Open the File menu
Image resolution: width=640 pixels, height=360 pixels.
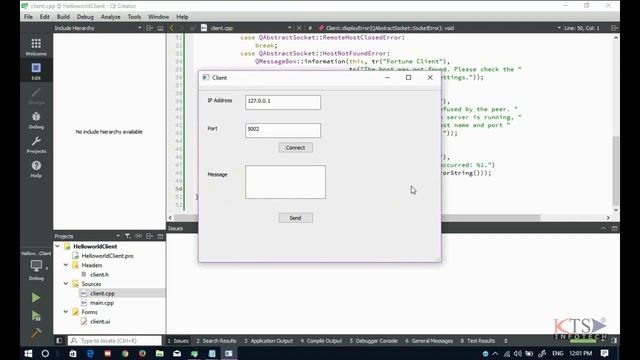[x=28, y=17]
